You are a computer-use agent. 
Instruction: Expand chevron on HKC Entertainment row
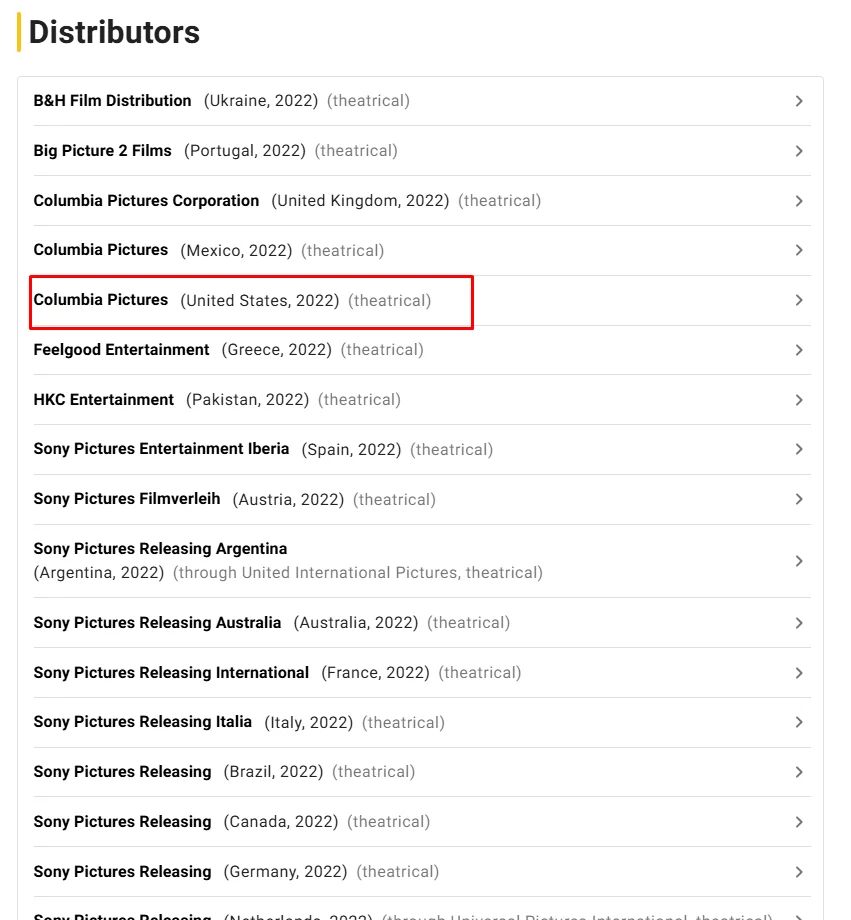point(799,400)
